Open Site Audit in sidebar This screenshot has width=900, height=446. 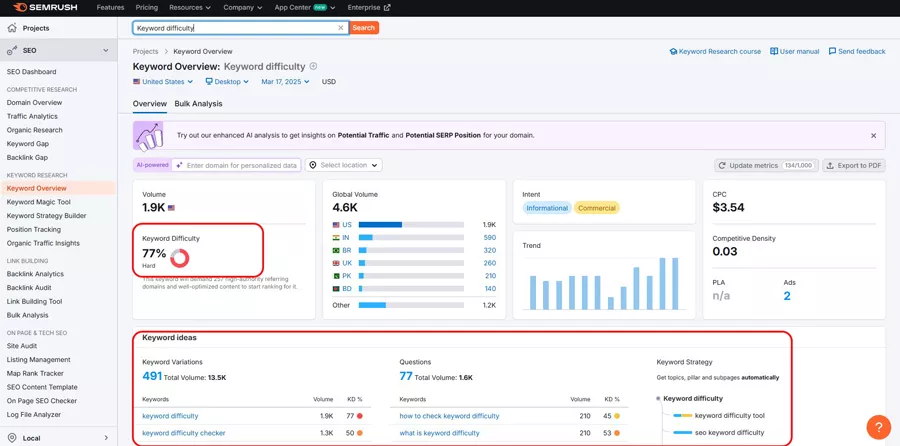(x=22, y=346)
